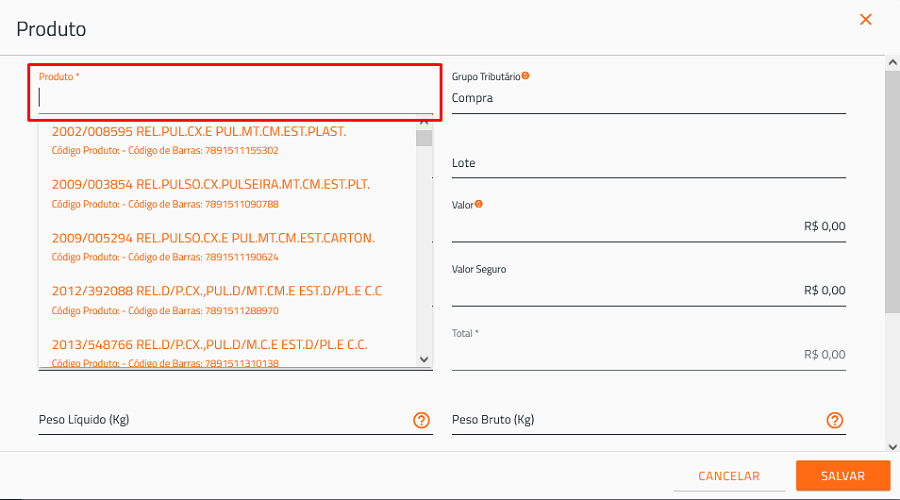Click barcode text 7891511288970

point(242,311)
